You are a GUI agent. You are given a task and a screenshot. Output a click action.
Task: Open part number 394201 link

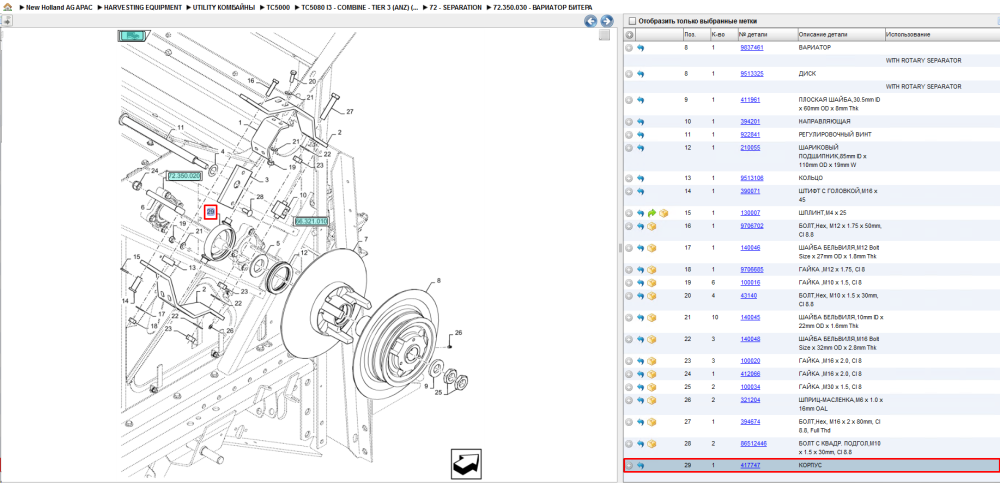pyautogui.click(x=750, y=121)
